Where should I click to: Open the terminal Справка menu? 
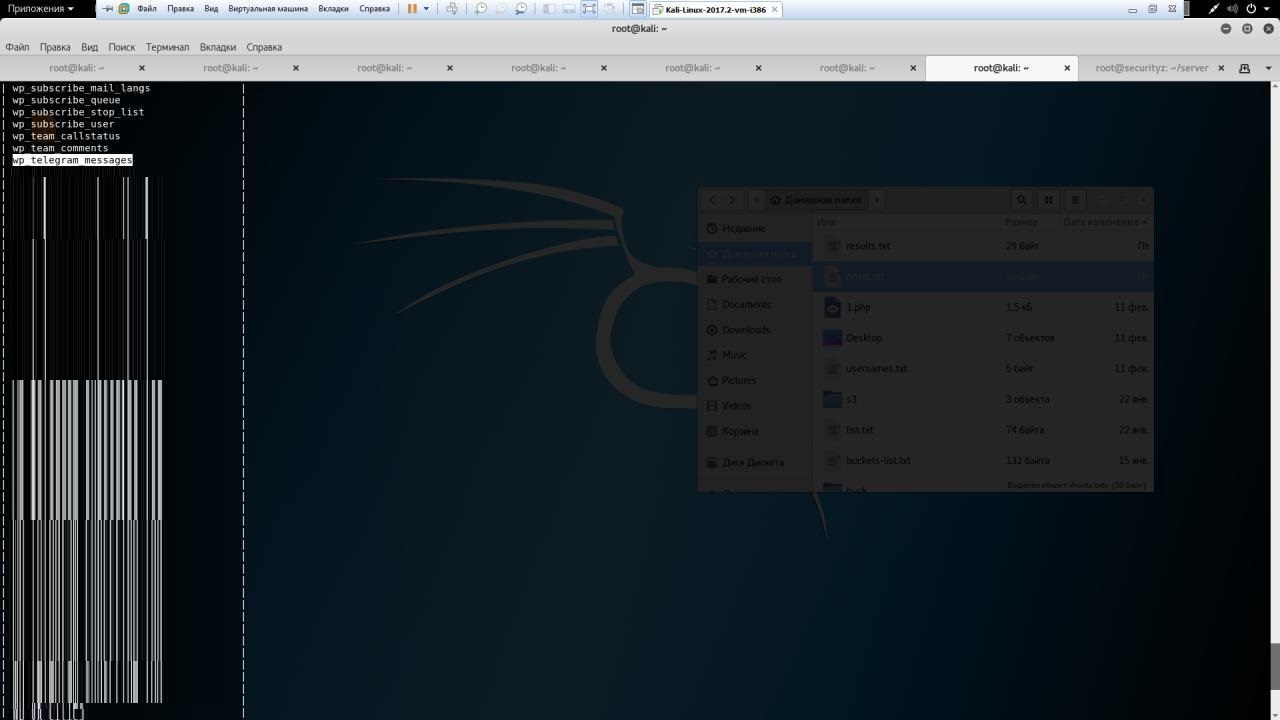click(x=264, y=47)
